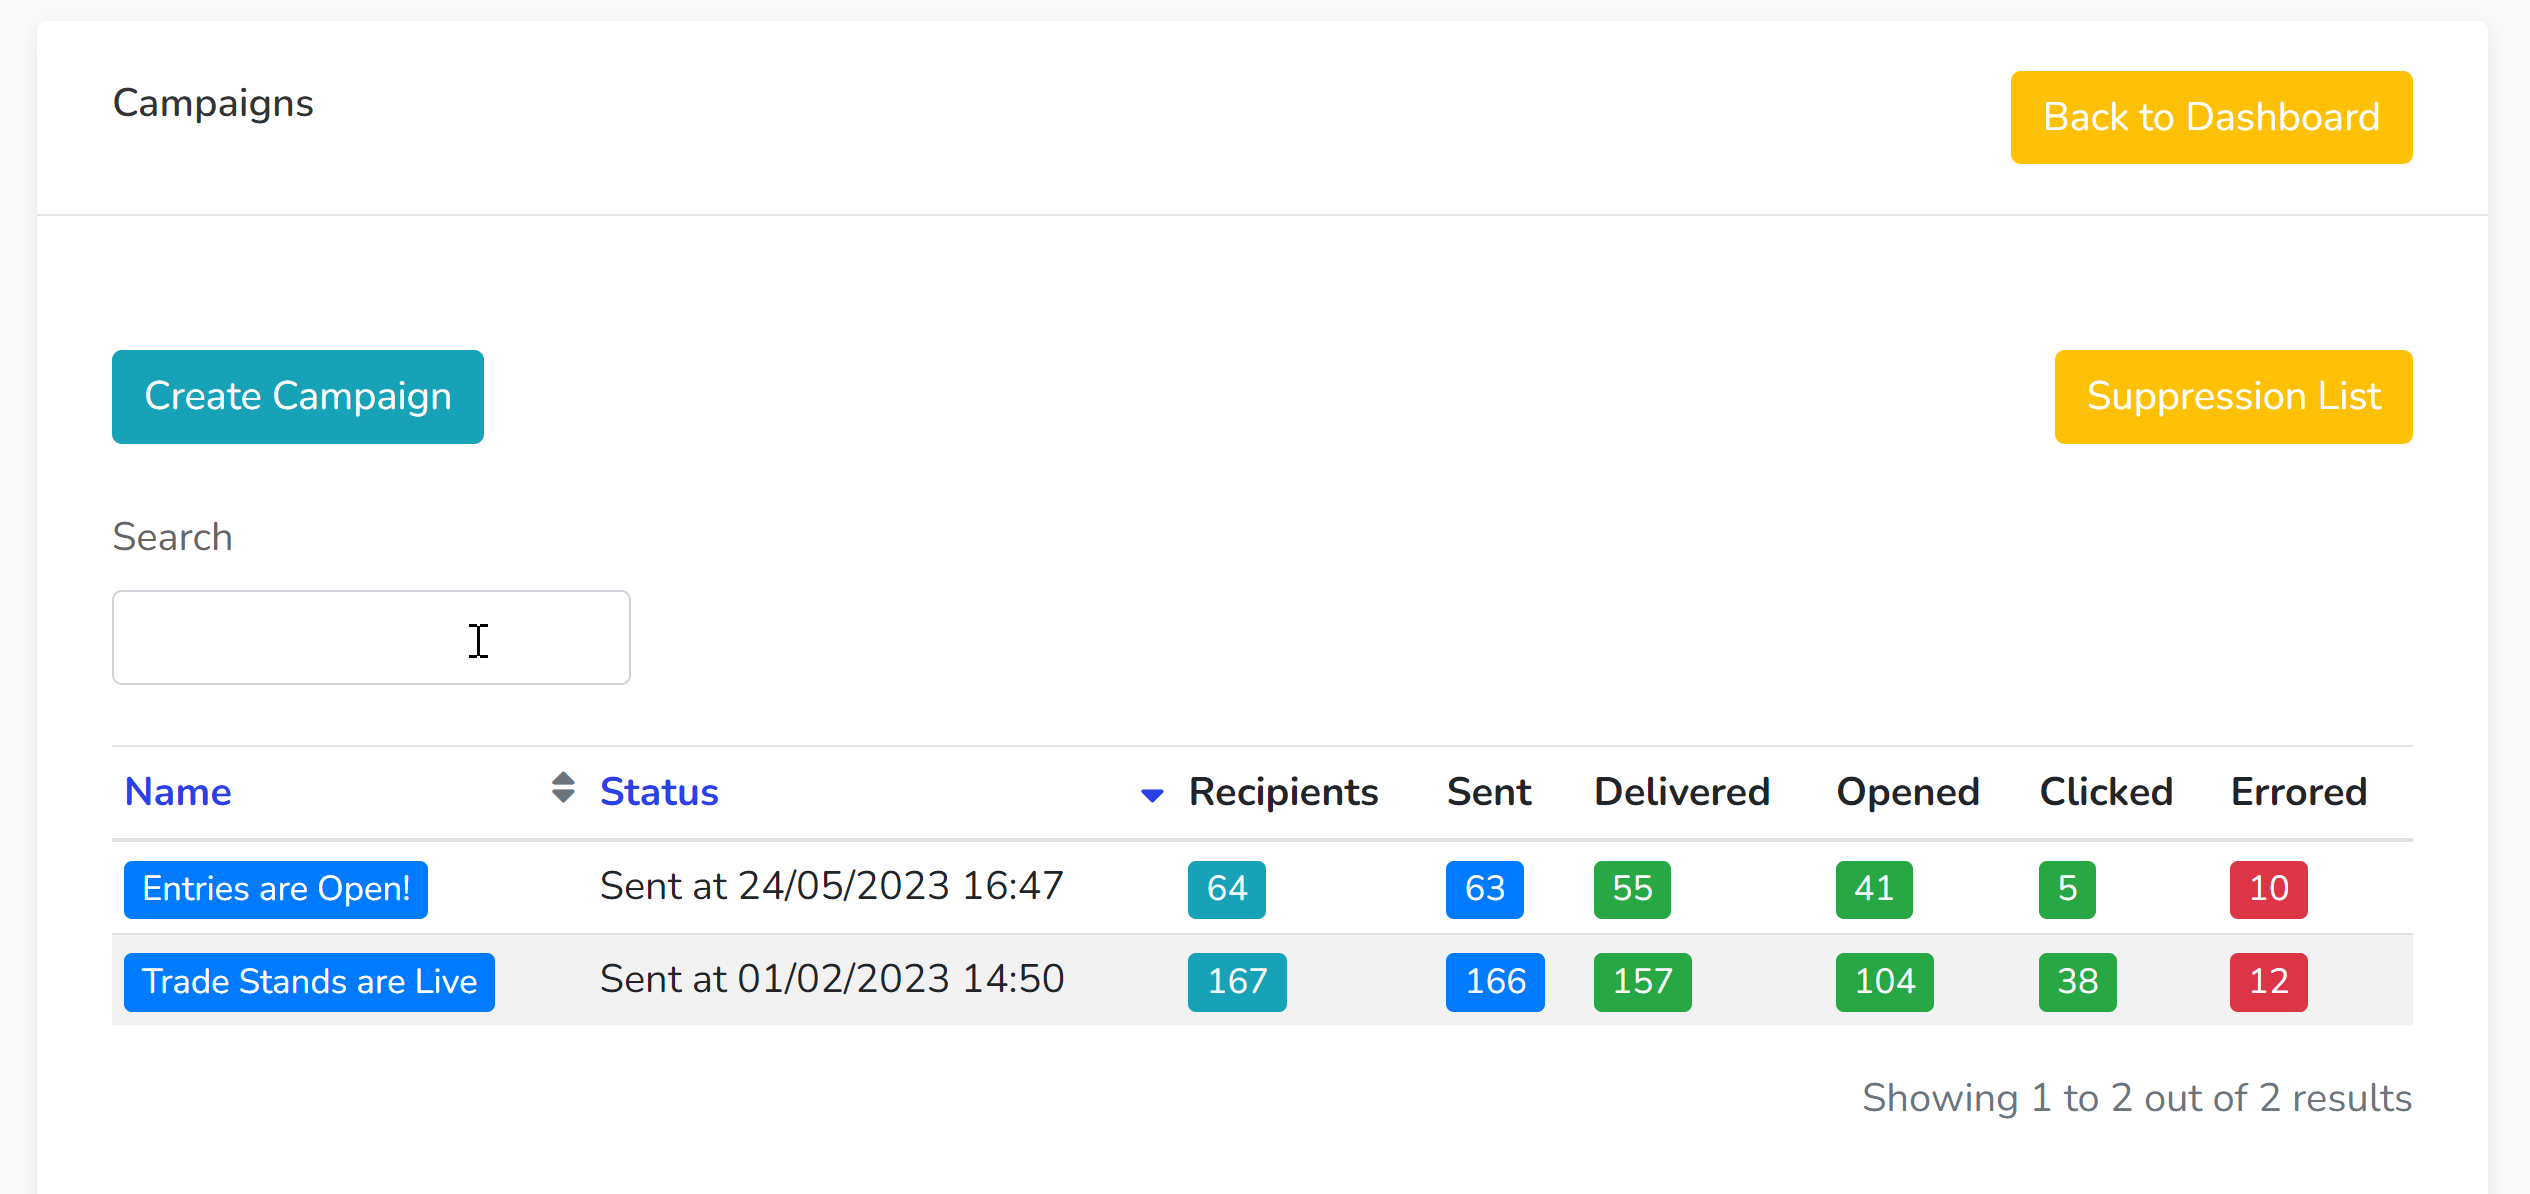Click the Sent column header
Screen dimensions: 2530x1194
pos(1488,792)
